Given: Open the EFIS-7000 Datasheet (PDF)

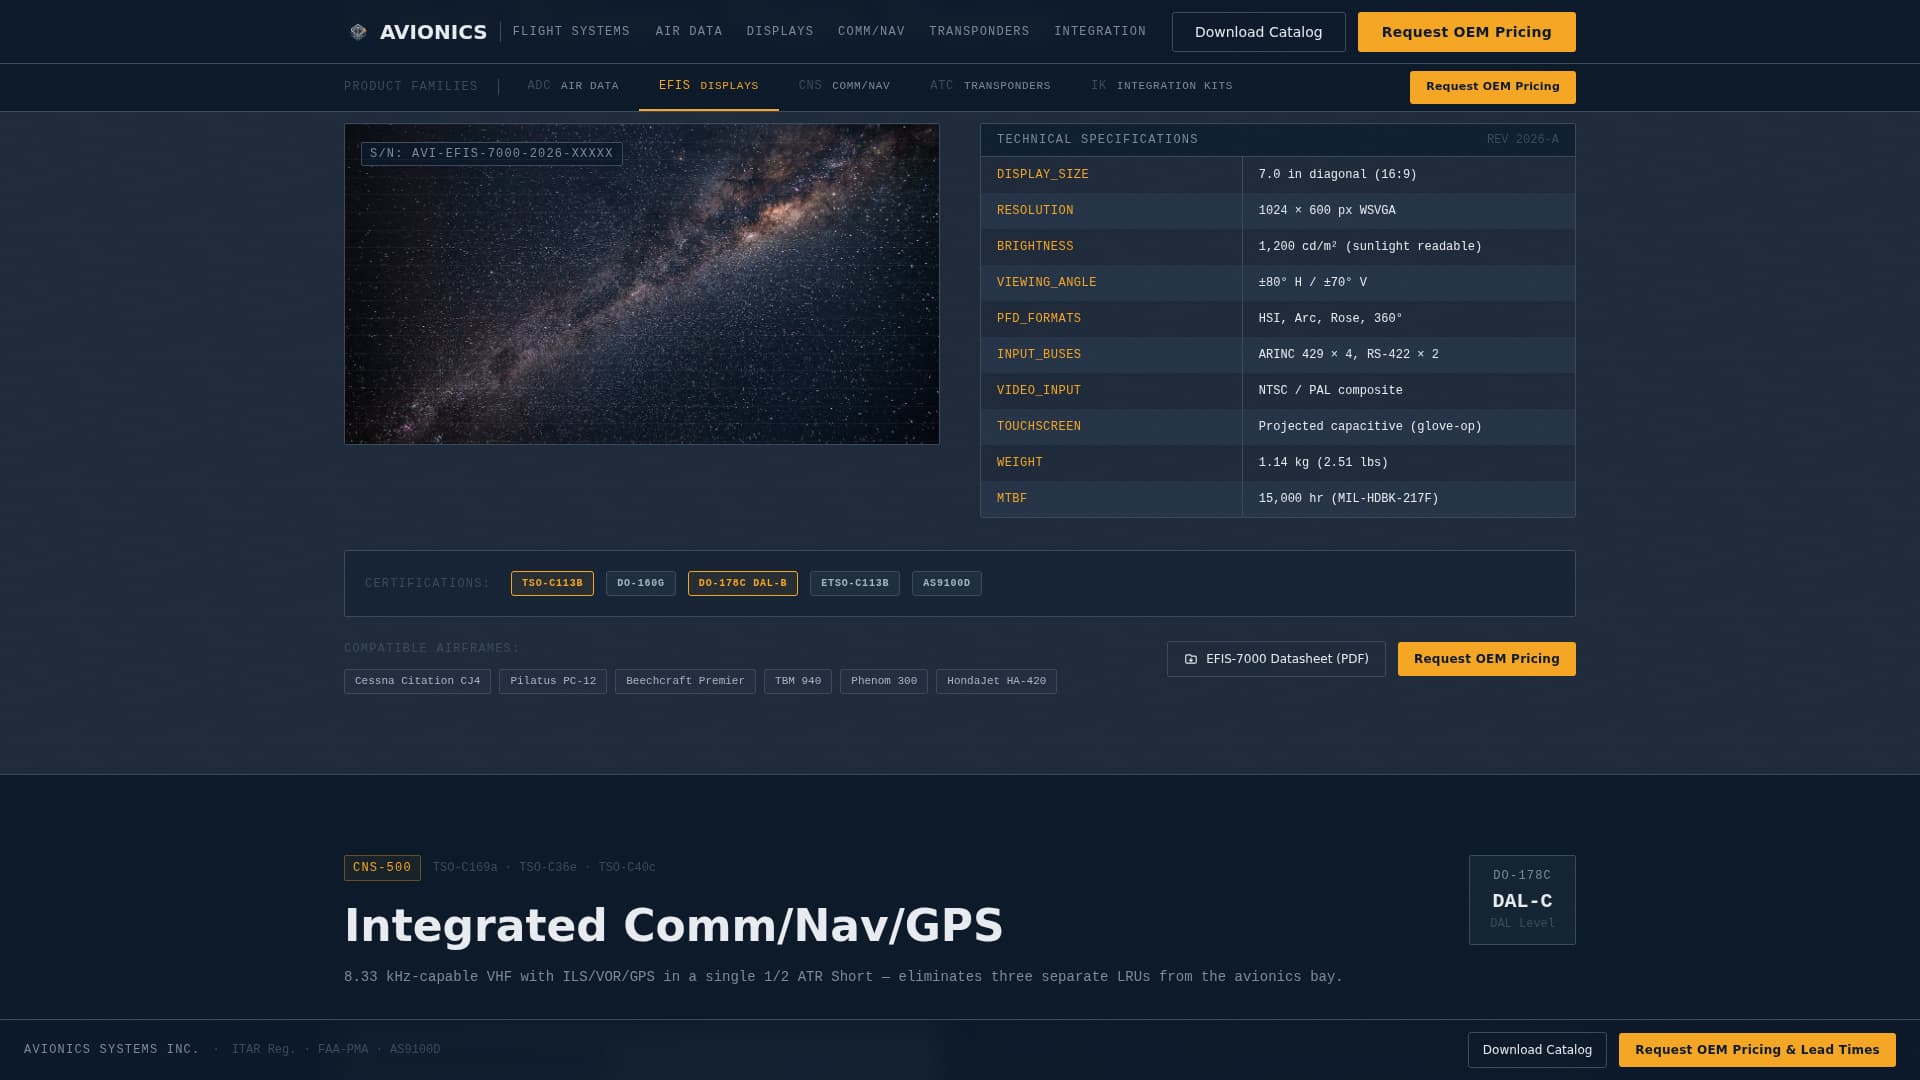Looking at the screenshot, I should [1276, 659].
